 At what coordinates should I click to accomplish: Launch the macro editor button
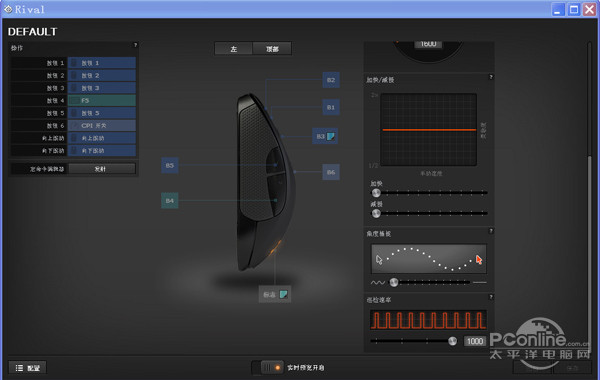[102, 169]
